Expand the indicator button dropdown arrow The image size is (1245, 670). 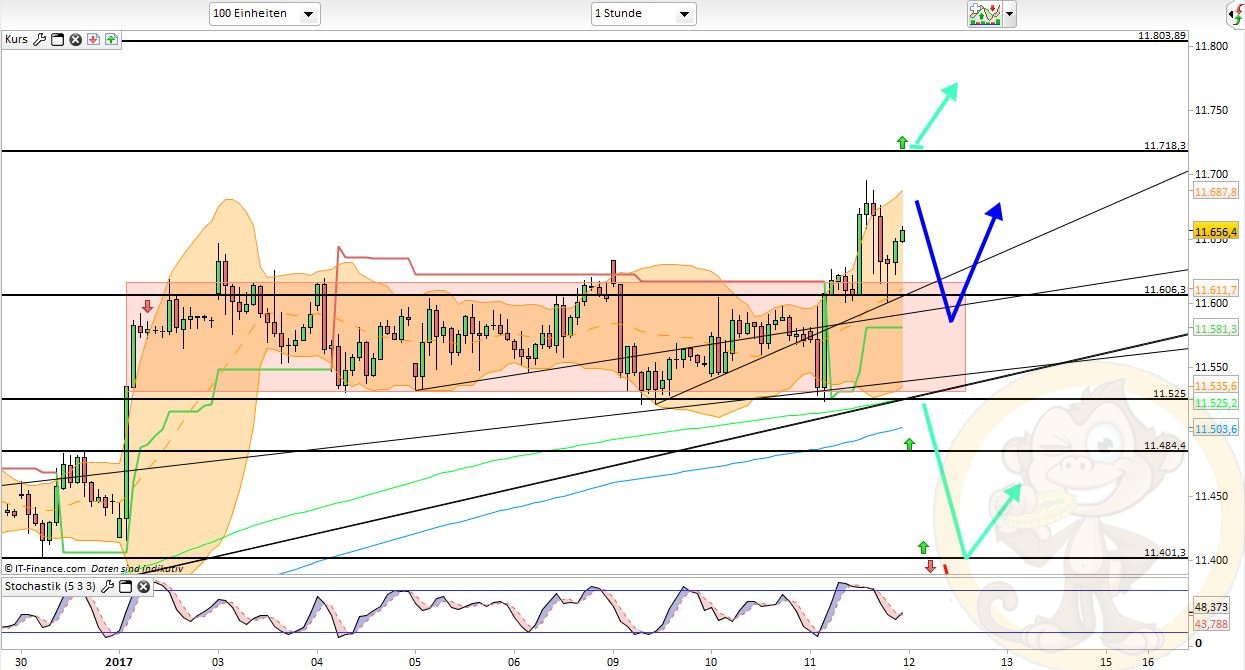pos(1010,14)
